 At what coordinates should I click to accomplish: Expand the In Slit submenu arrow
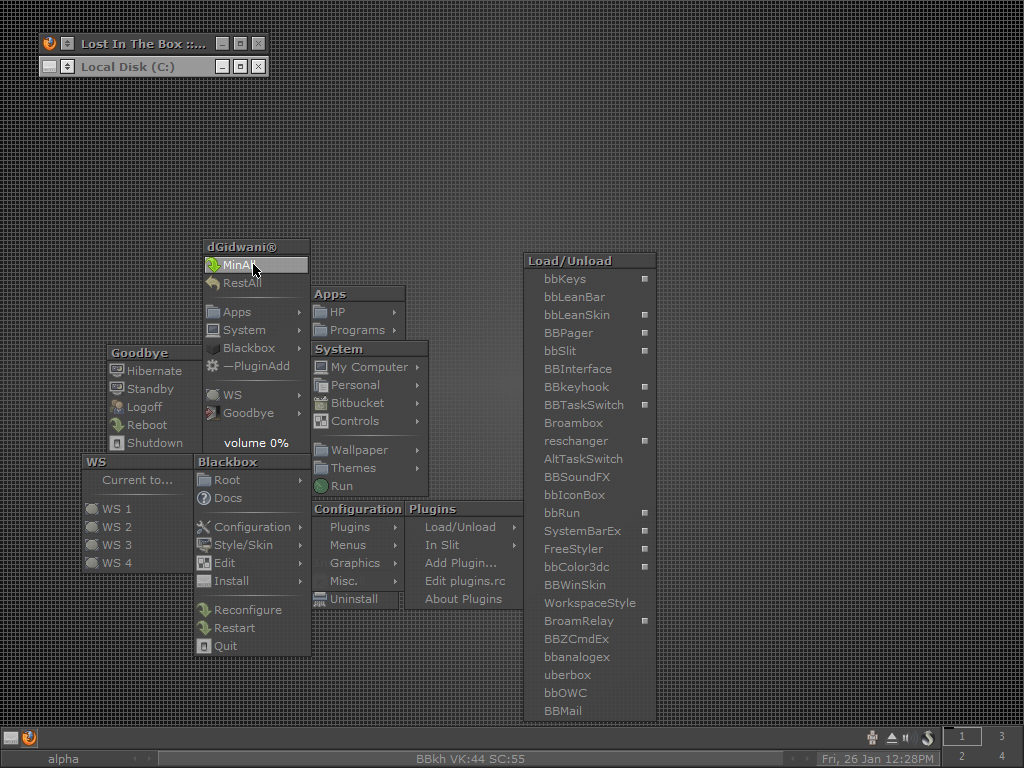(x=515, y=545)
